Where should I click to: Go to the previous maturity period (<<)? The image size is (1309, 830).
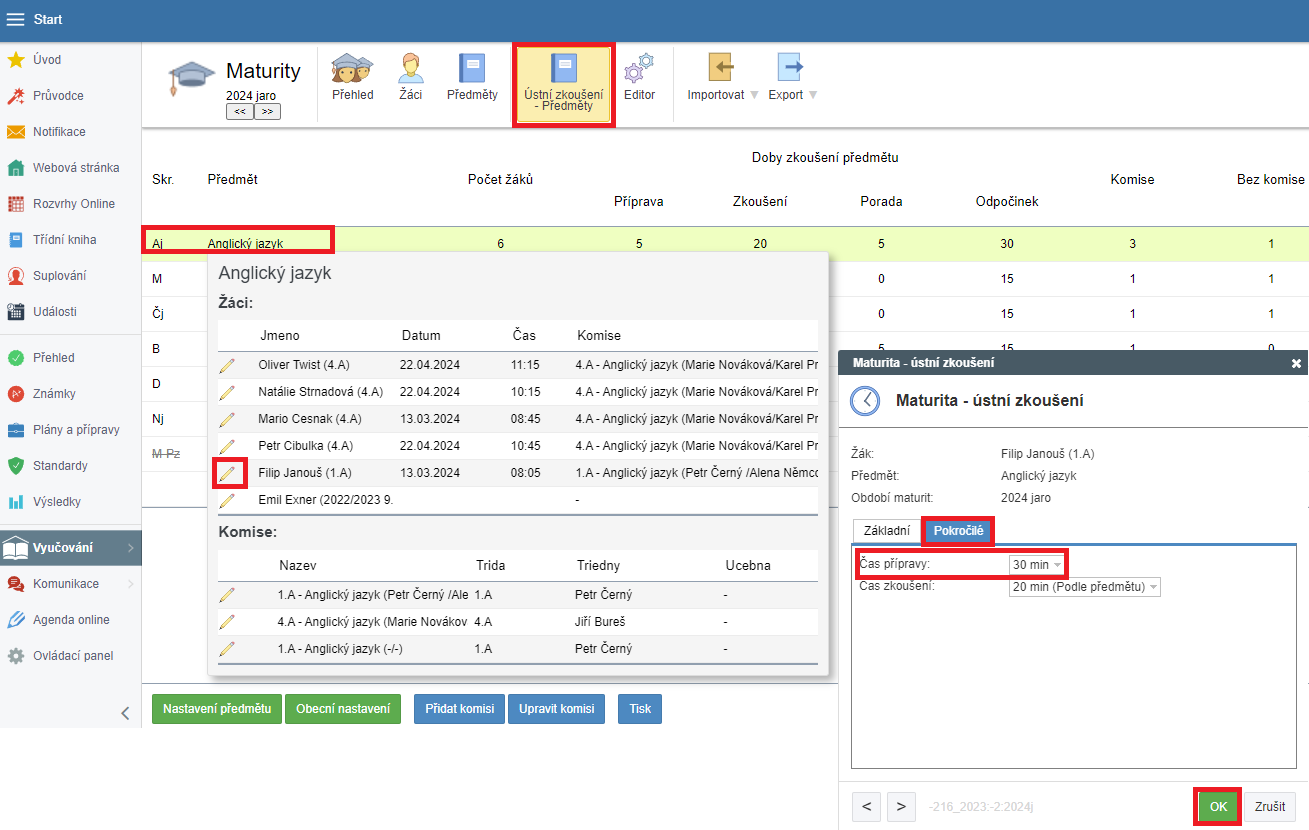point(240,112)
